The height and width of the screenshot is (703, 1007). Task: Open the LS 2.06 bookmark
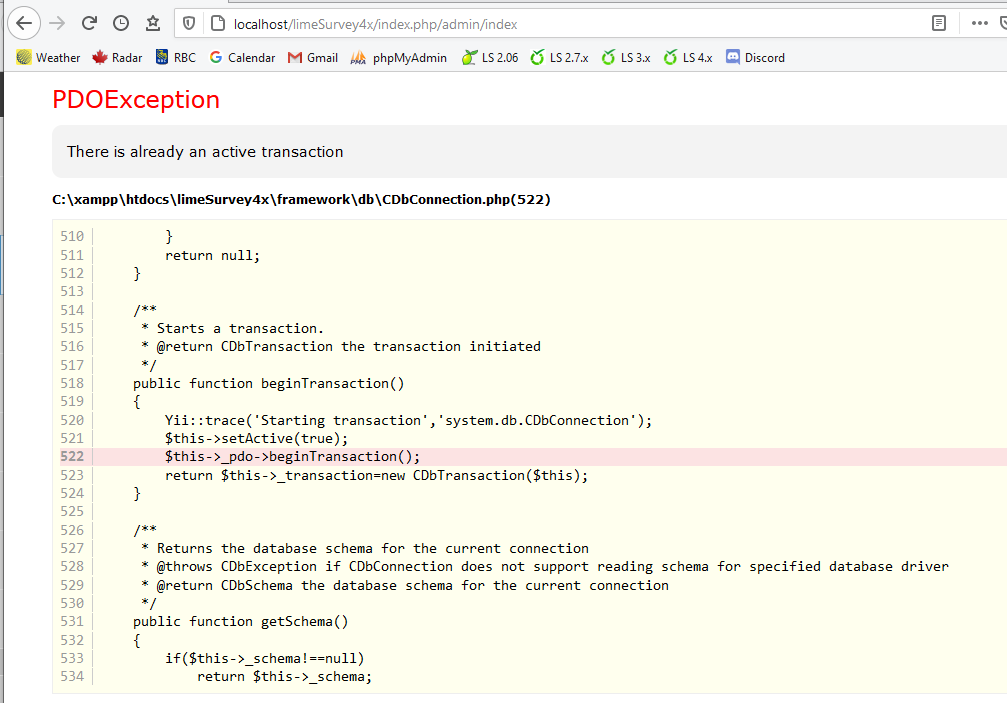pos(490,58)
